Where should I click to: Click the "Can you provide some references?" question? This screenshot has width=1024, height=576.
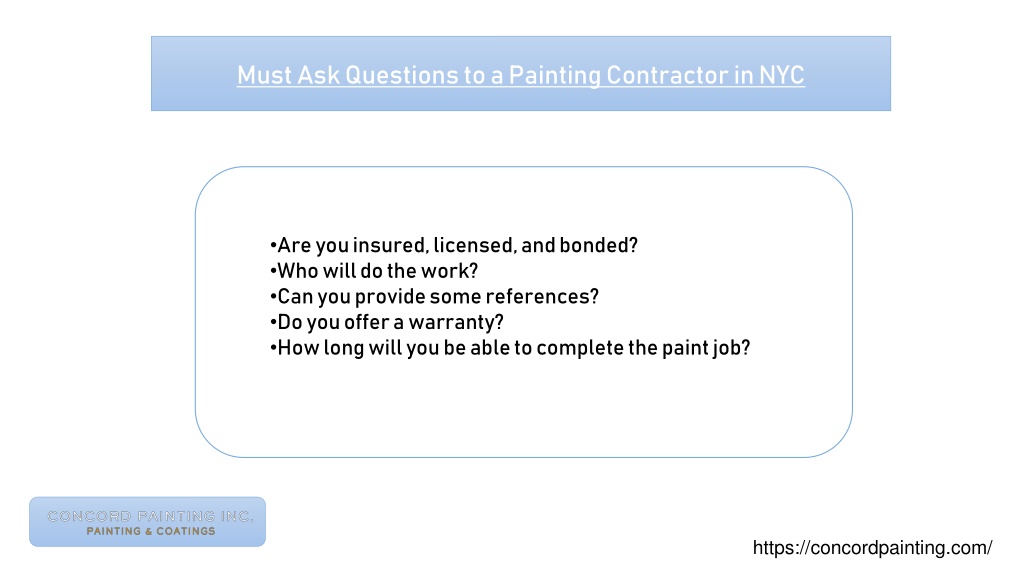point(434,296)
